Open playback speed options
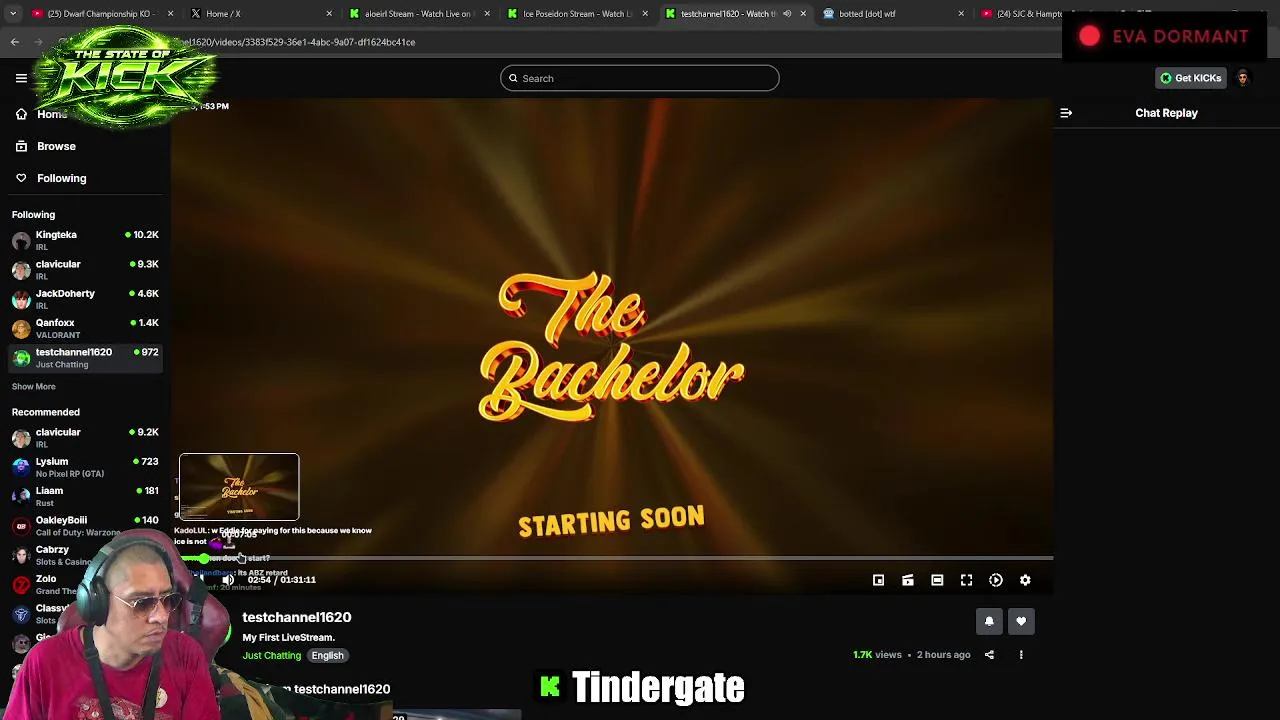The image size is (1280, 720). 996,580
